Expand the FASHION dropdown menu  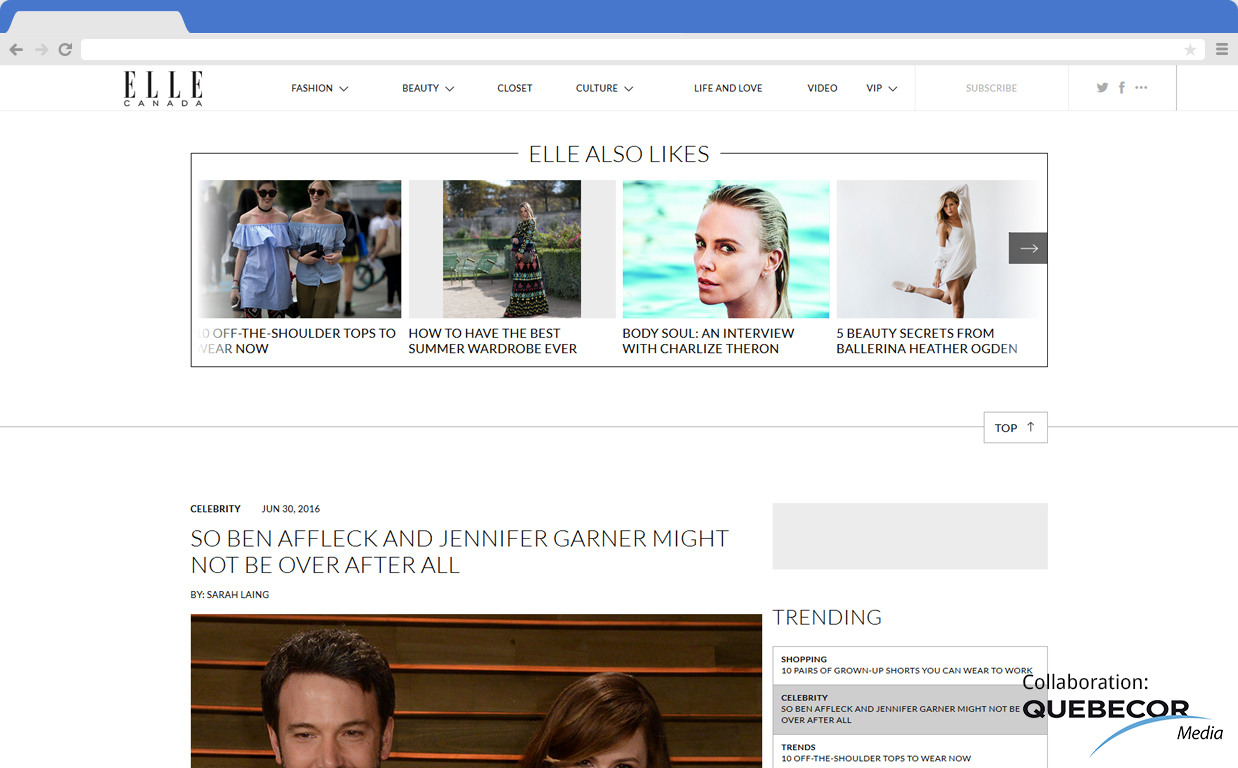(x=319, y=88)
